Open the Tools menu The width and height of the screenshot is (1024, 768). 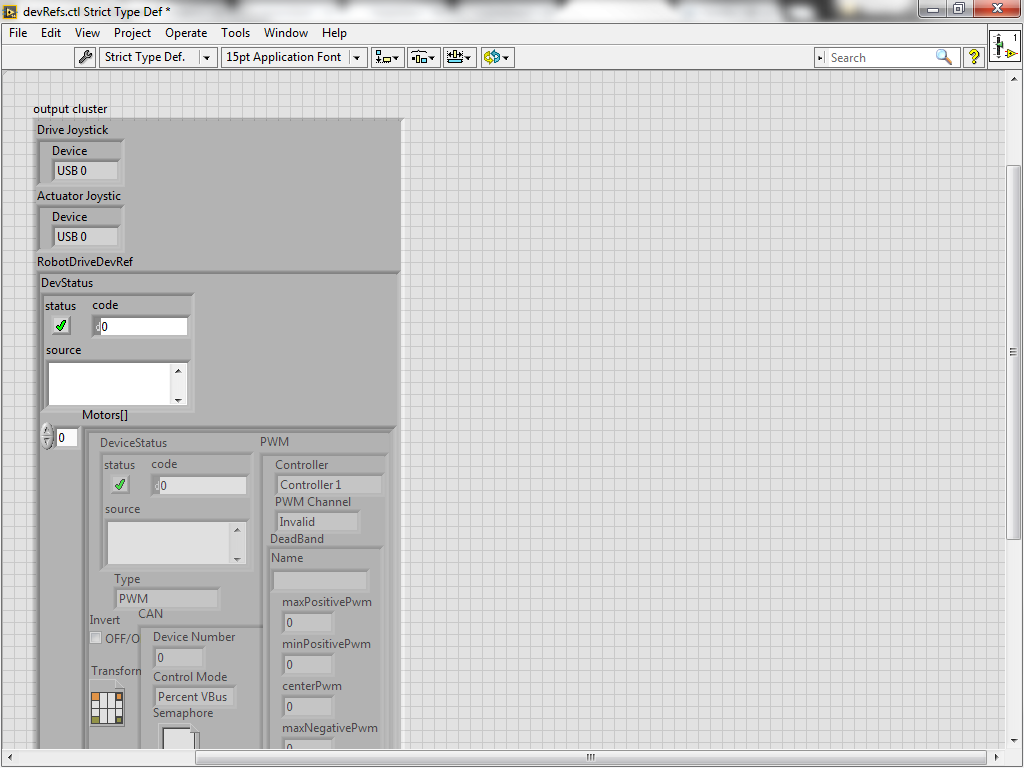(235, 33)
